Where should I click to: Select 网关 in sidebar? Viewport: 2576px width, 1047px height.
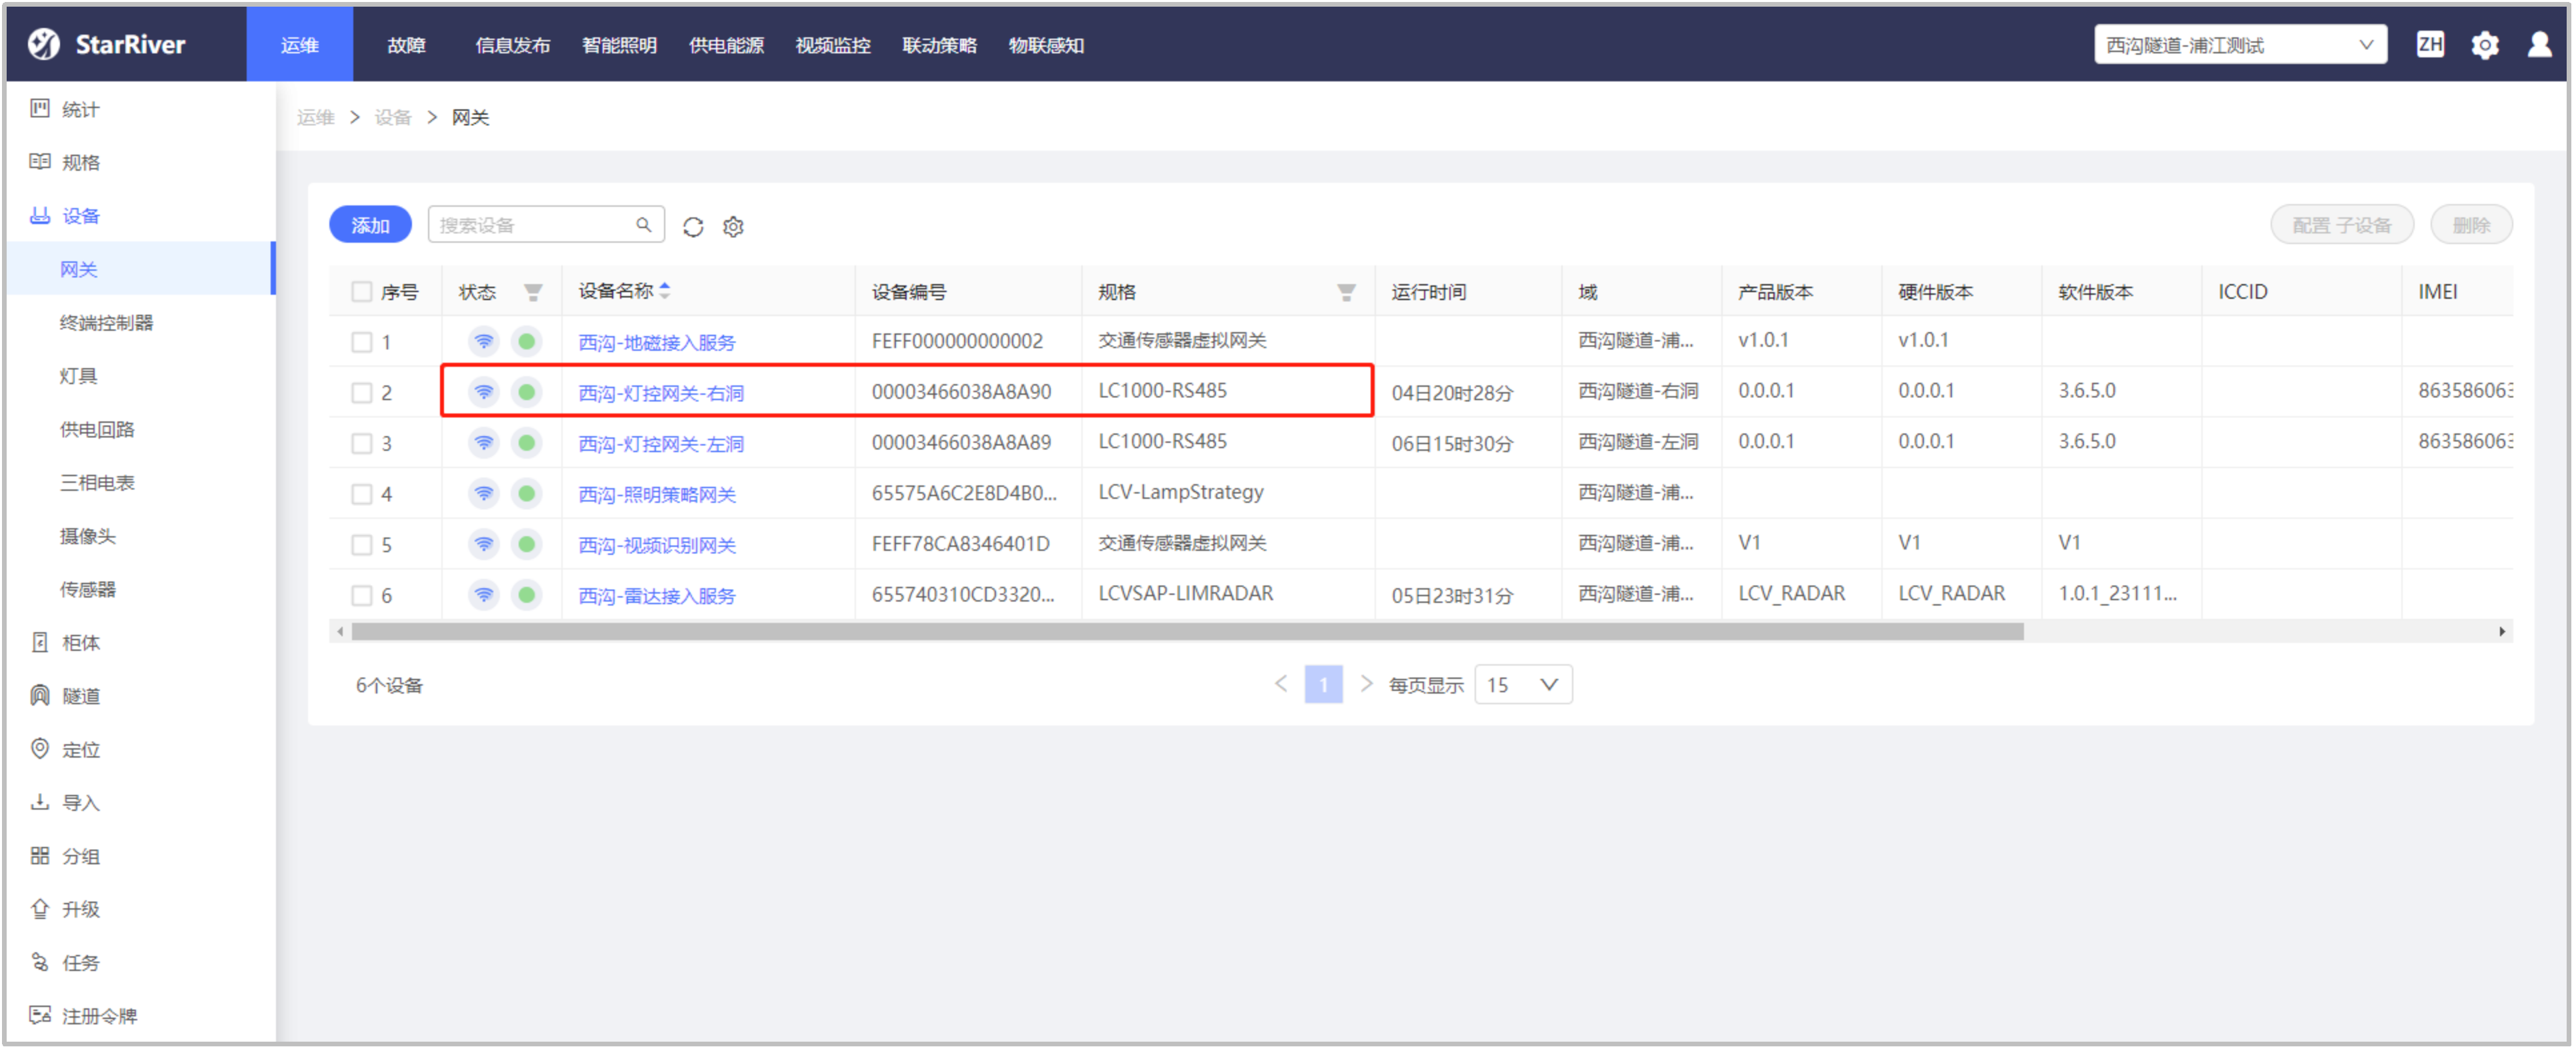140,269
